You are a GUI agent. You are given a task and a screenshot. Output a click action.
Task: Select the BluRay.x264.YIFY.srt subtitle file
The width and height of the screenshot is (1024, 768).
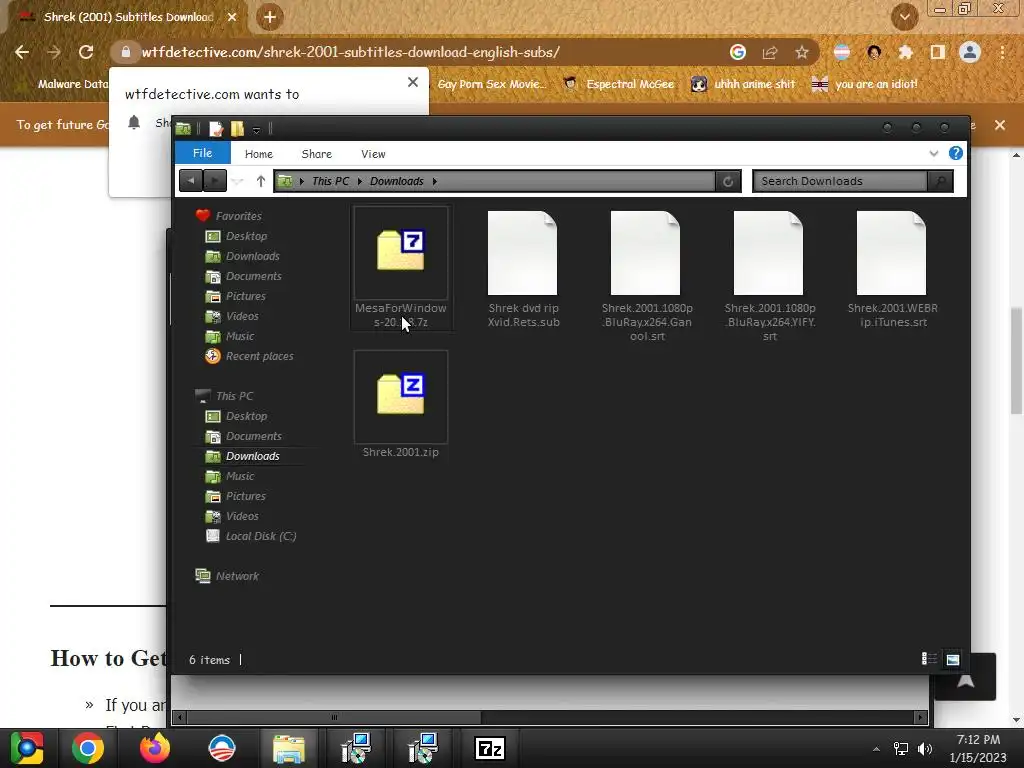pyautogui.click(x=769, y=276)
